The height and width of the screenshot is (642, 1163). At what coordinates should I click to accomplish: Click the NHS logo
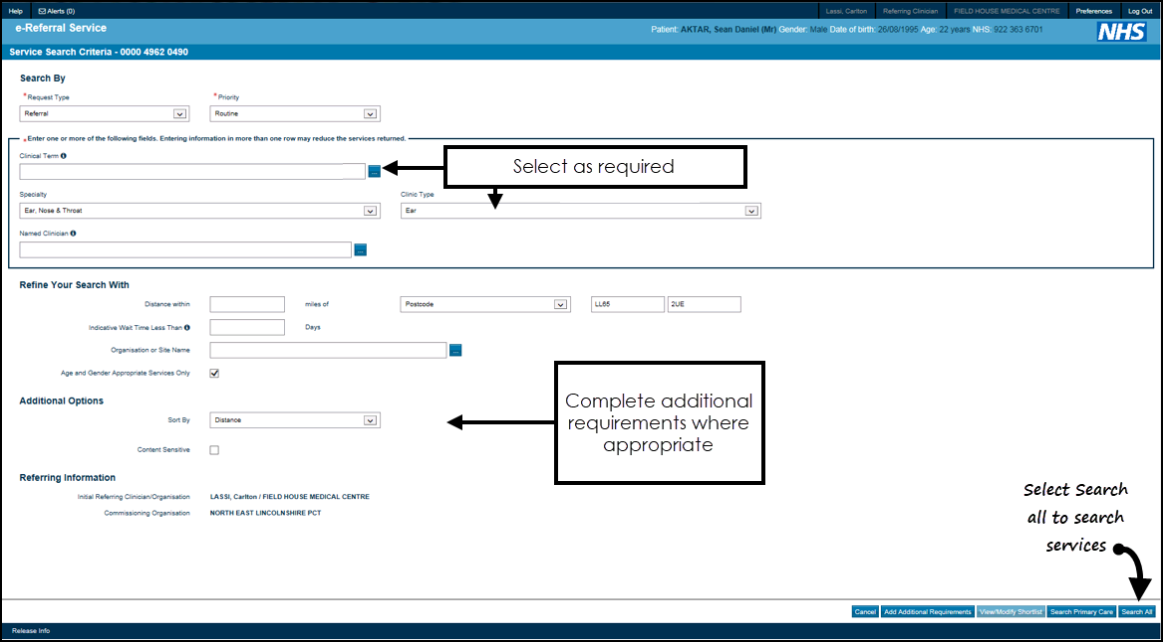click(x=1121, y=31)
